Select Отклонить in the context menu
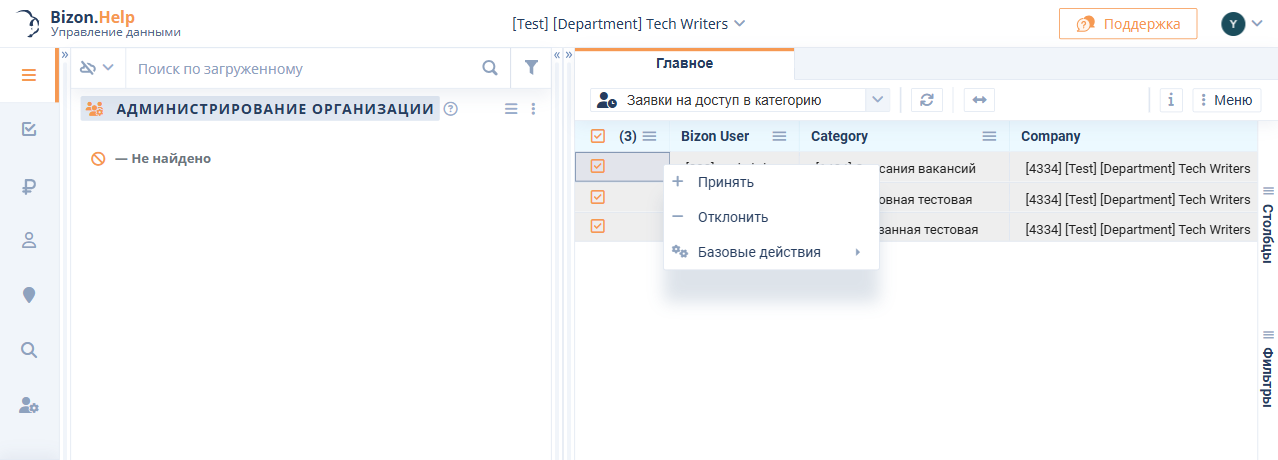The height and width of the screenshot is (460, 1278). coord(732,217)
